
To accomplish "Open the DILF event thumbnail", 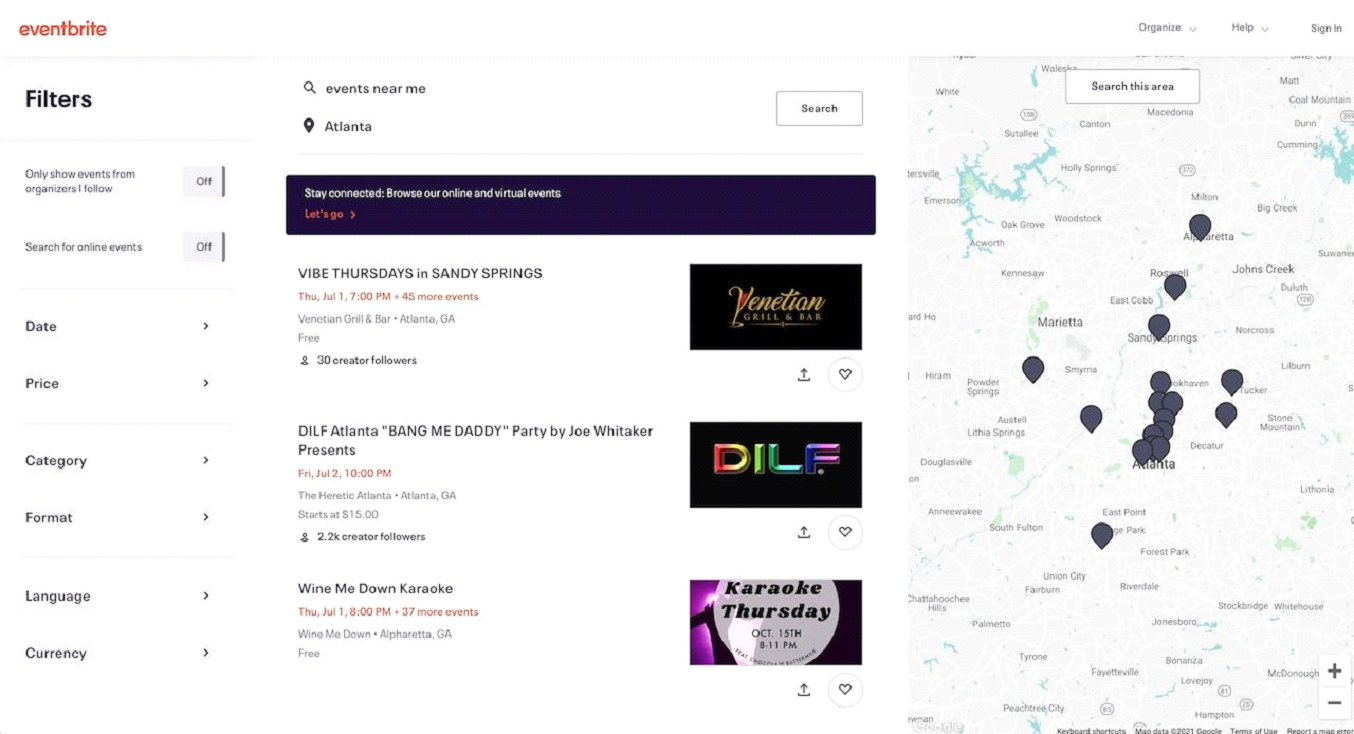I will (776, 465).
